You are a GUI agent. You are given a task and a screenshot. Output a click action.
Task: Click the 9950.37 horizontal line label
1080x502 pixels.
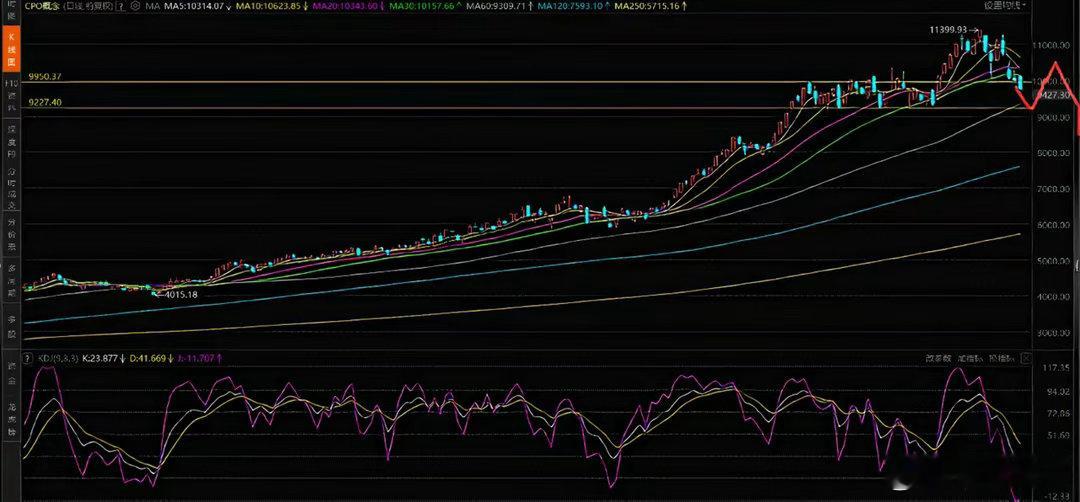[45, 76]
